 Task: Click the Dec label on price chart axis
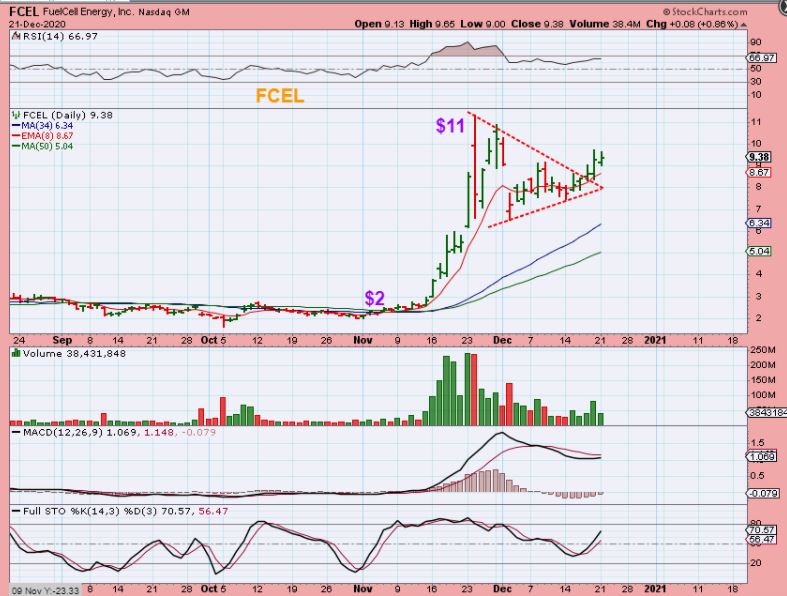point(502,340)
